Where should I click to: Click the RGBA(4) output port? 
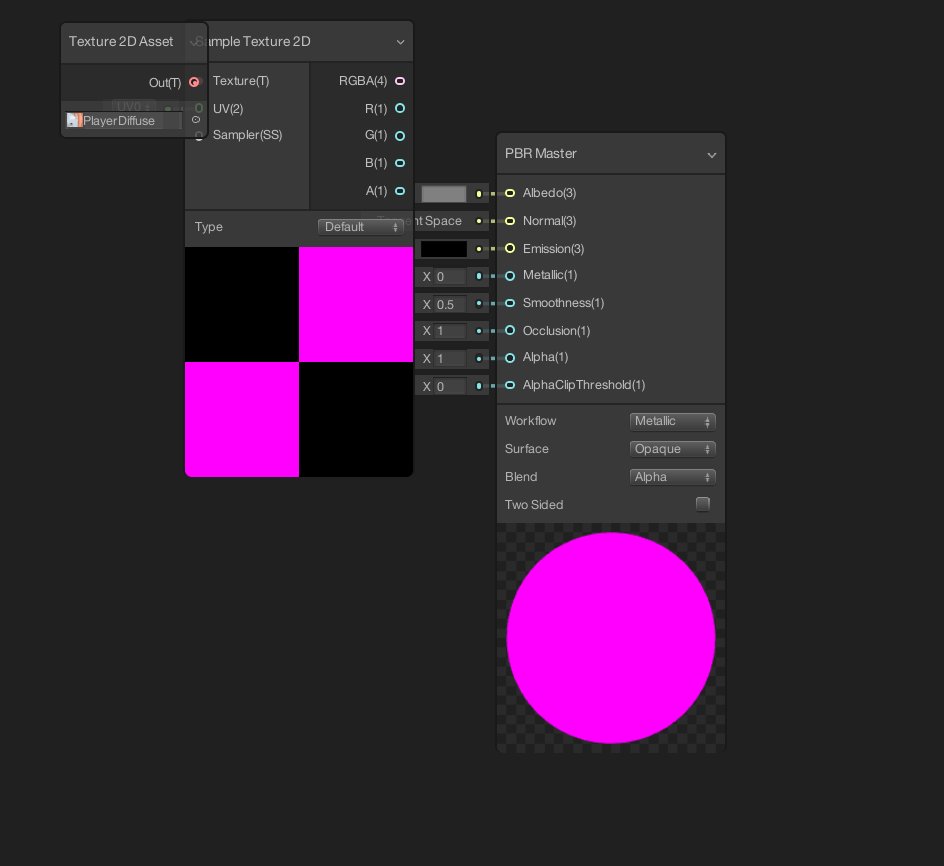tap(400, 81)
